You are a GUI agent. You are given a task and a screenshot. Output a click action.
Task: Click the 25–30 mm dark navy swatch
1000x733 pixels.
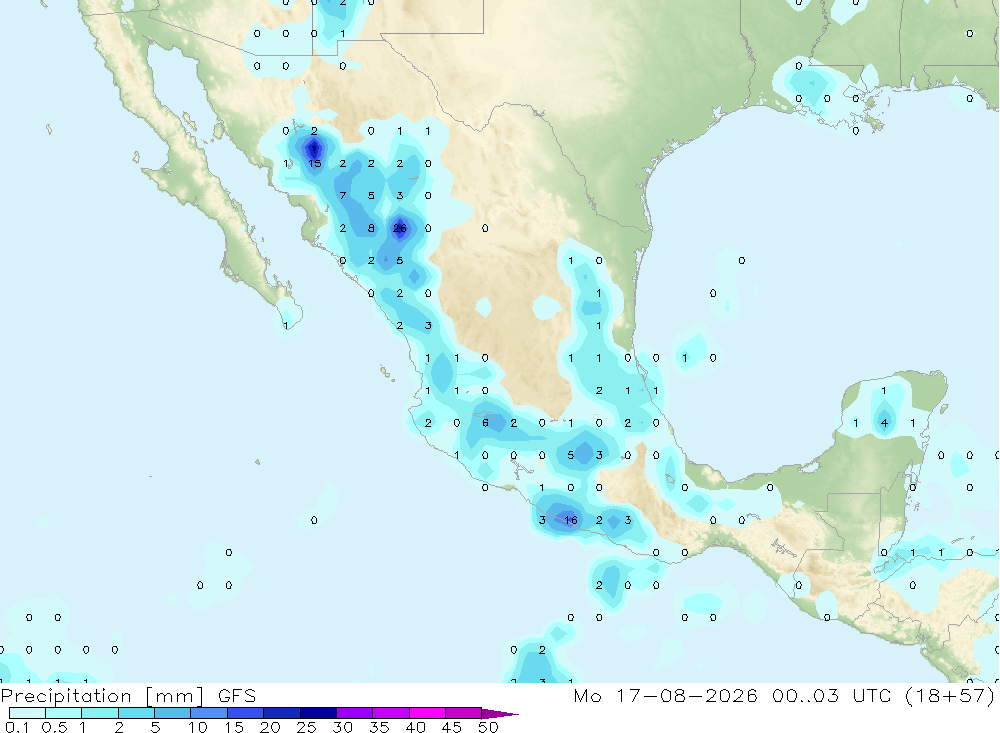(x=318, y=713)
